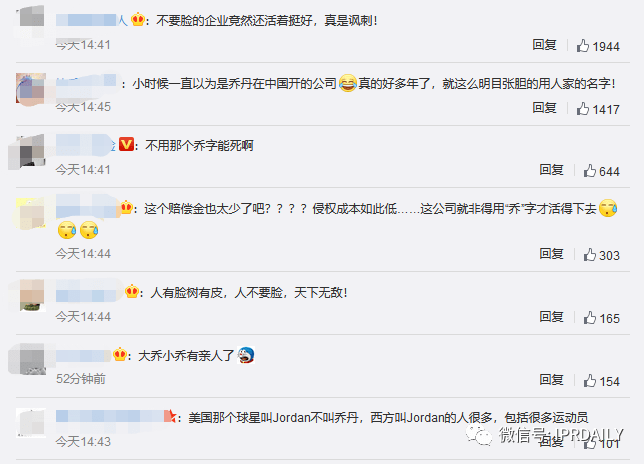Like the 人有脸树有皮 comment
644x464 pixels.
589,317
